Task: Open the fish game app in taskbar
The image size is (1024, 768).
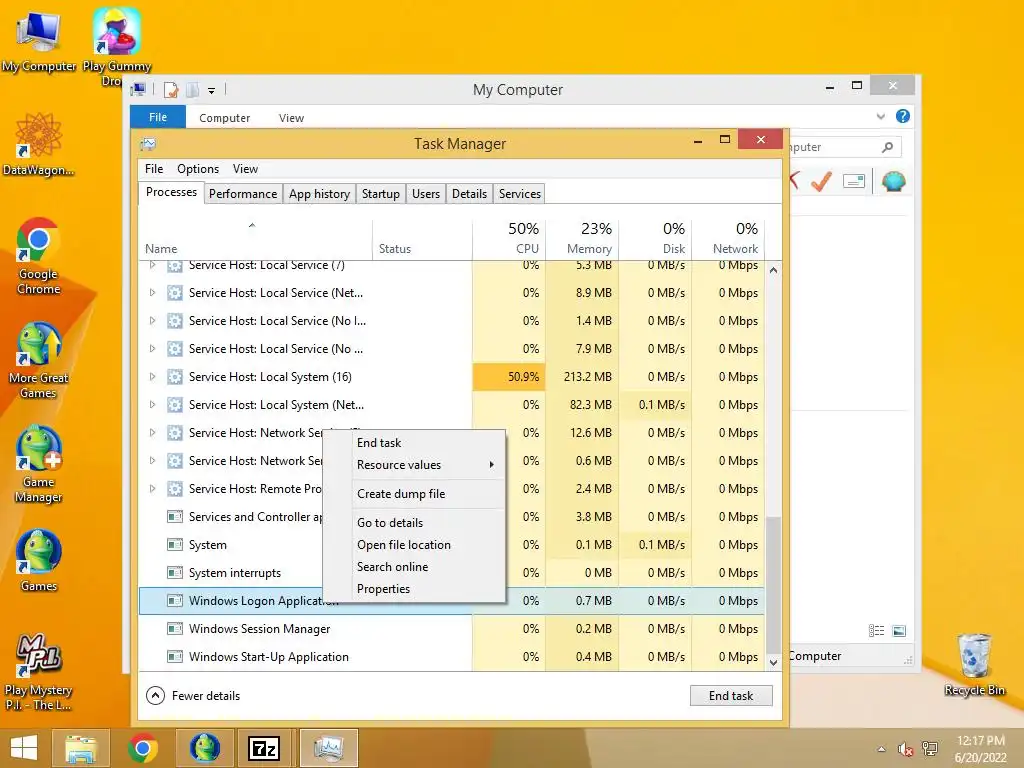Action: pyautogui.click(x=204, y=748)
